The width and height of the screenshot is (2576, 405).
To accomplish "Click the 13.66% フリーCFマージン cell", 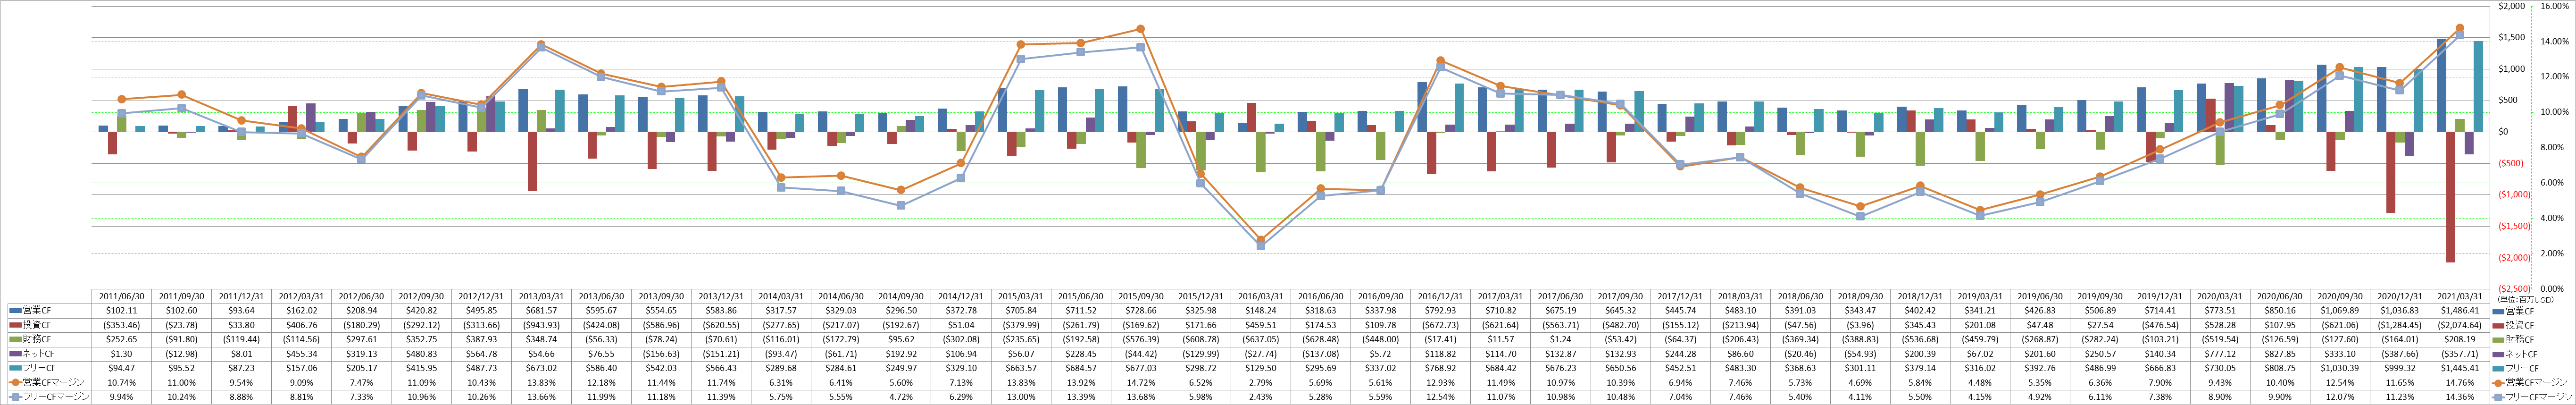I will tap(541, 397).
